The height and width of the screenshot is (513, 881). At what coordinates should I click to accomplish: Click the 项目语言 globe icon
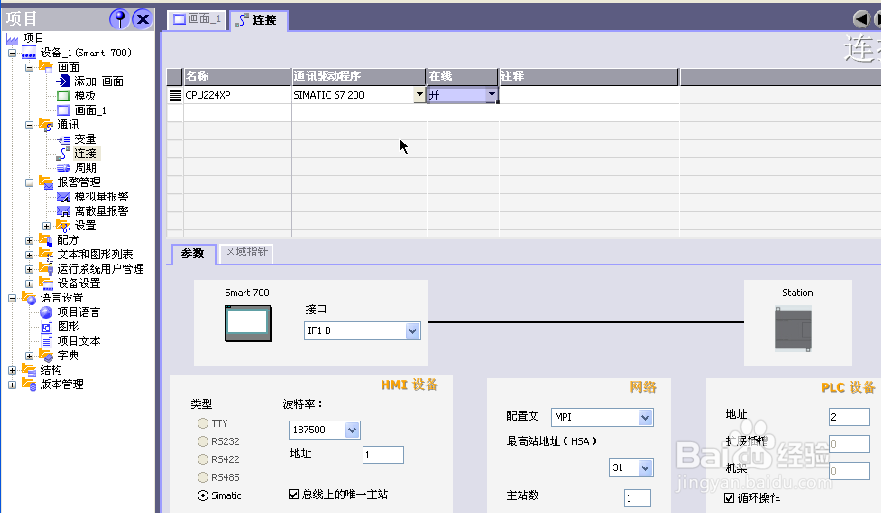(x=46, y=312)
